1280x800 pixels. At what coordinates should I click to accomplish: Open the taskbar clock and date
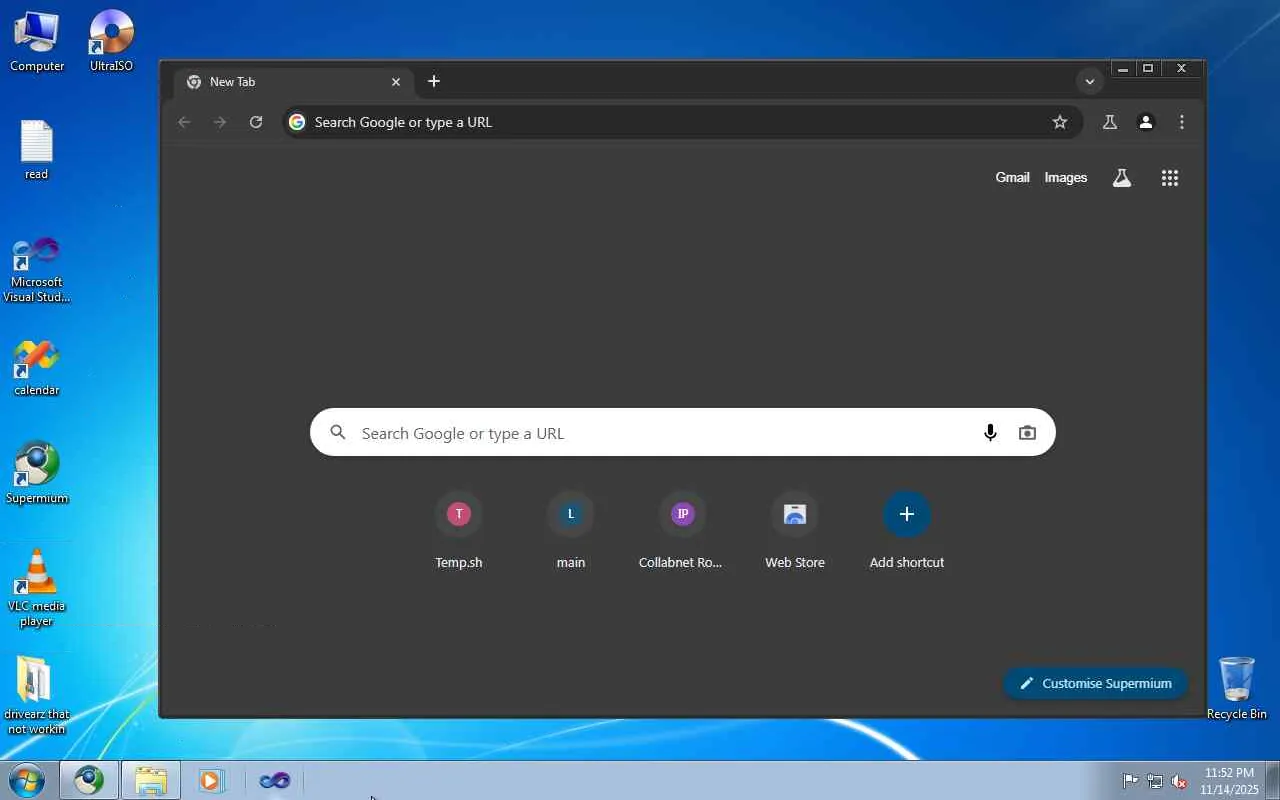(1229, 781)
